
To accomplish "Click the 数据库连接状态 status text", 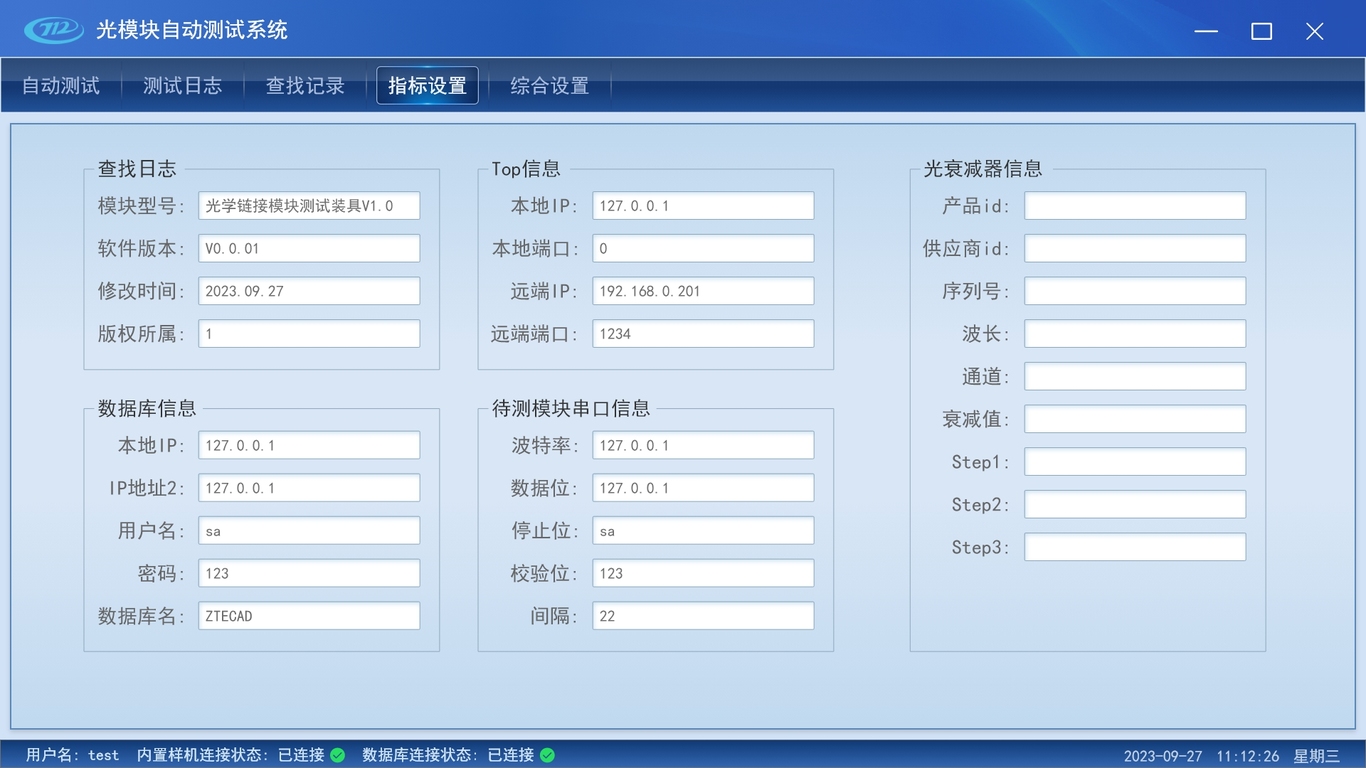I will click(x=448, y=755).
